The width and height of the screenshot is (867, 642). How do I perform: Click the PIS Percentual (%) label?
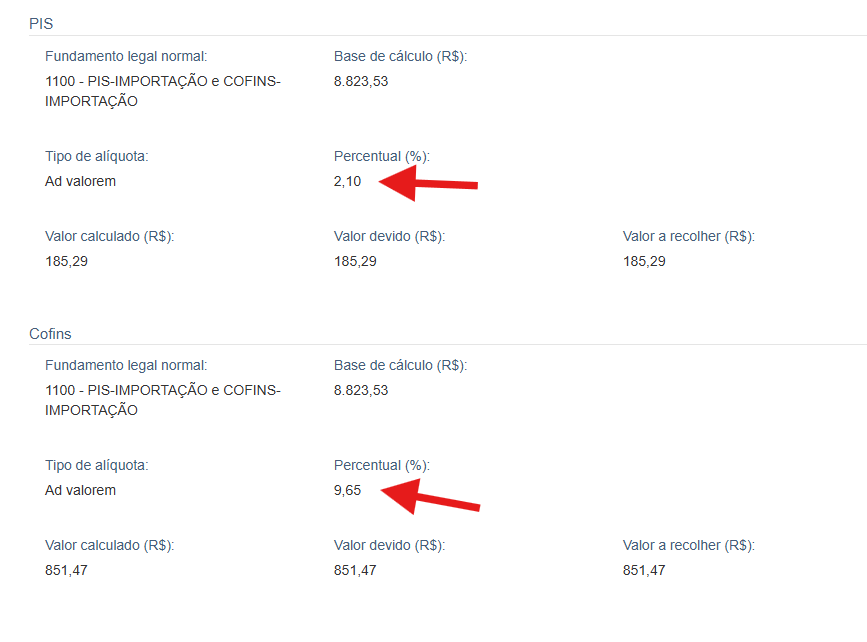coord(382,156)
